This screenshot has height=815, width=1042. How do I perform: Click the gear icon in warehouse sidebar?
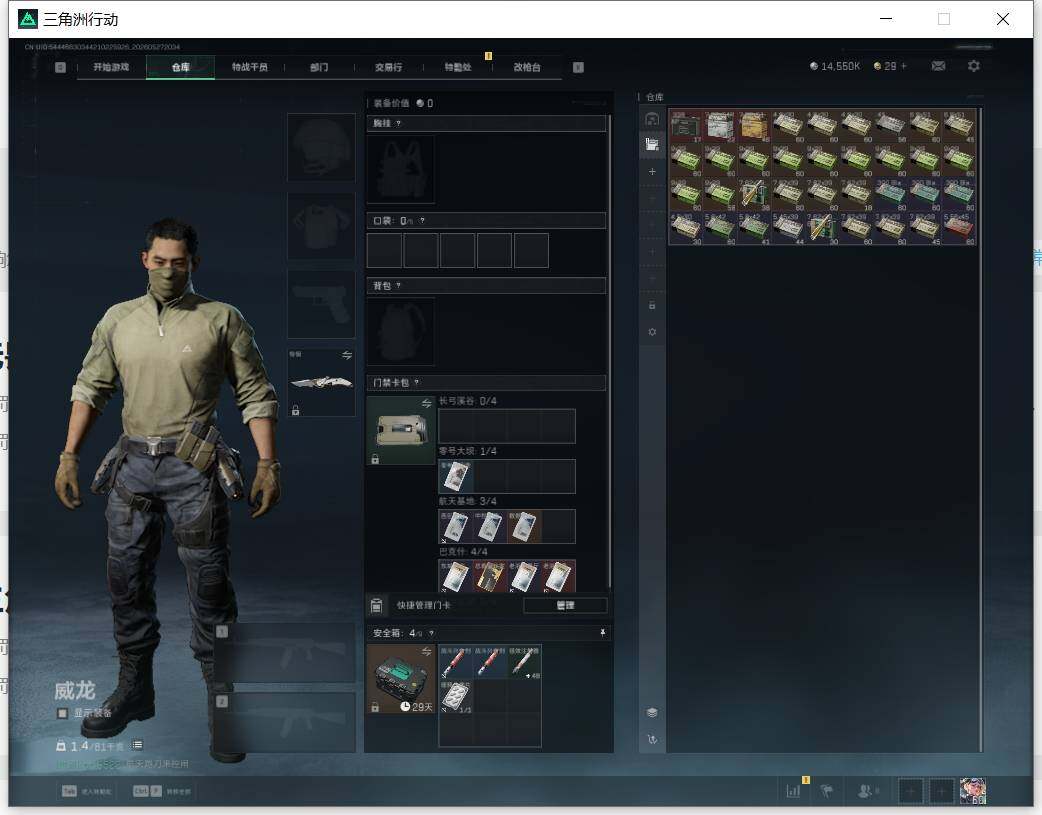652,332
